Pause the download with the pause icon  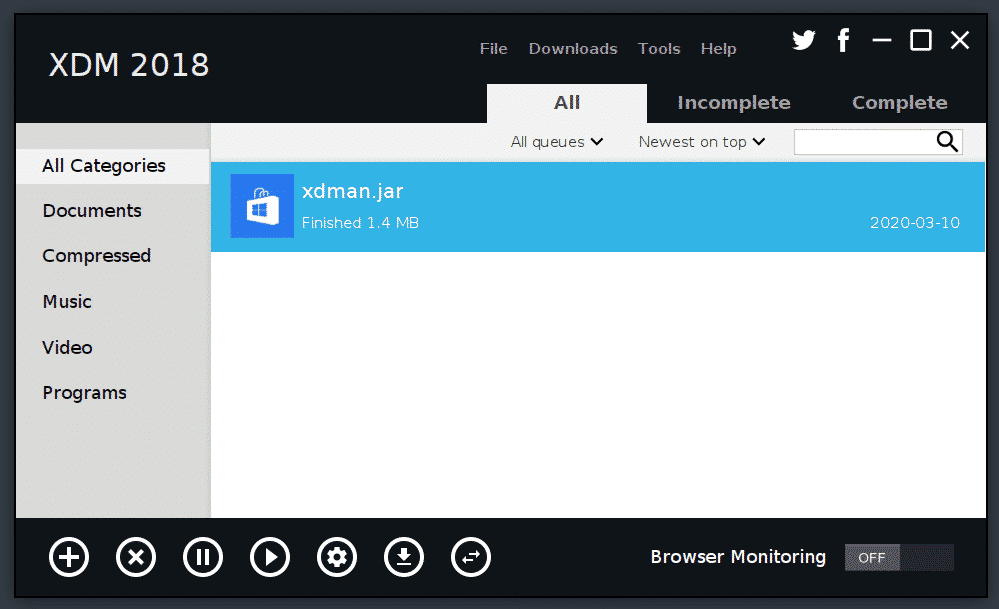point(203,557)
